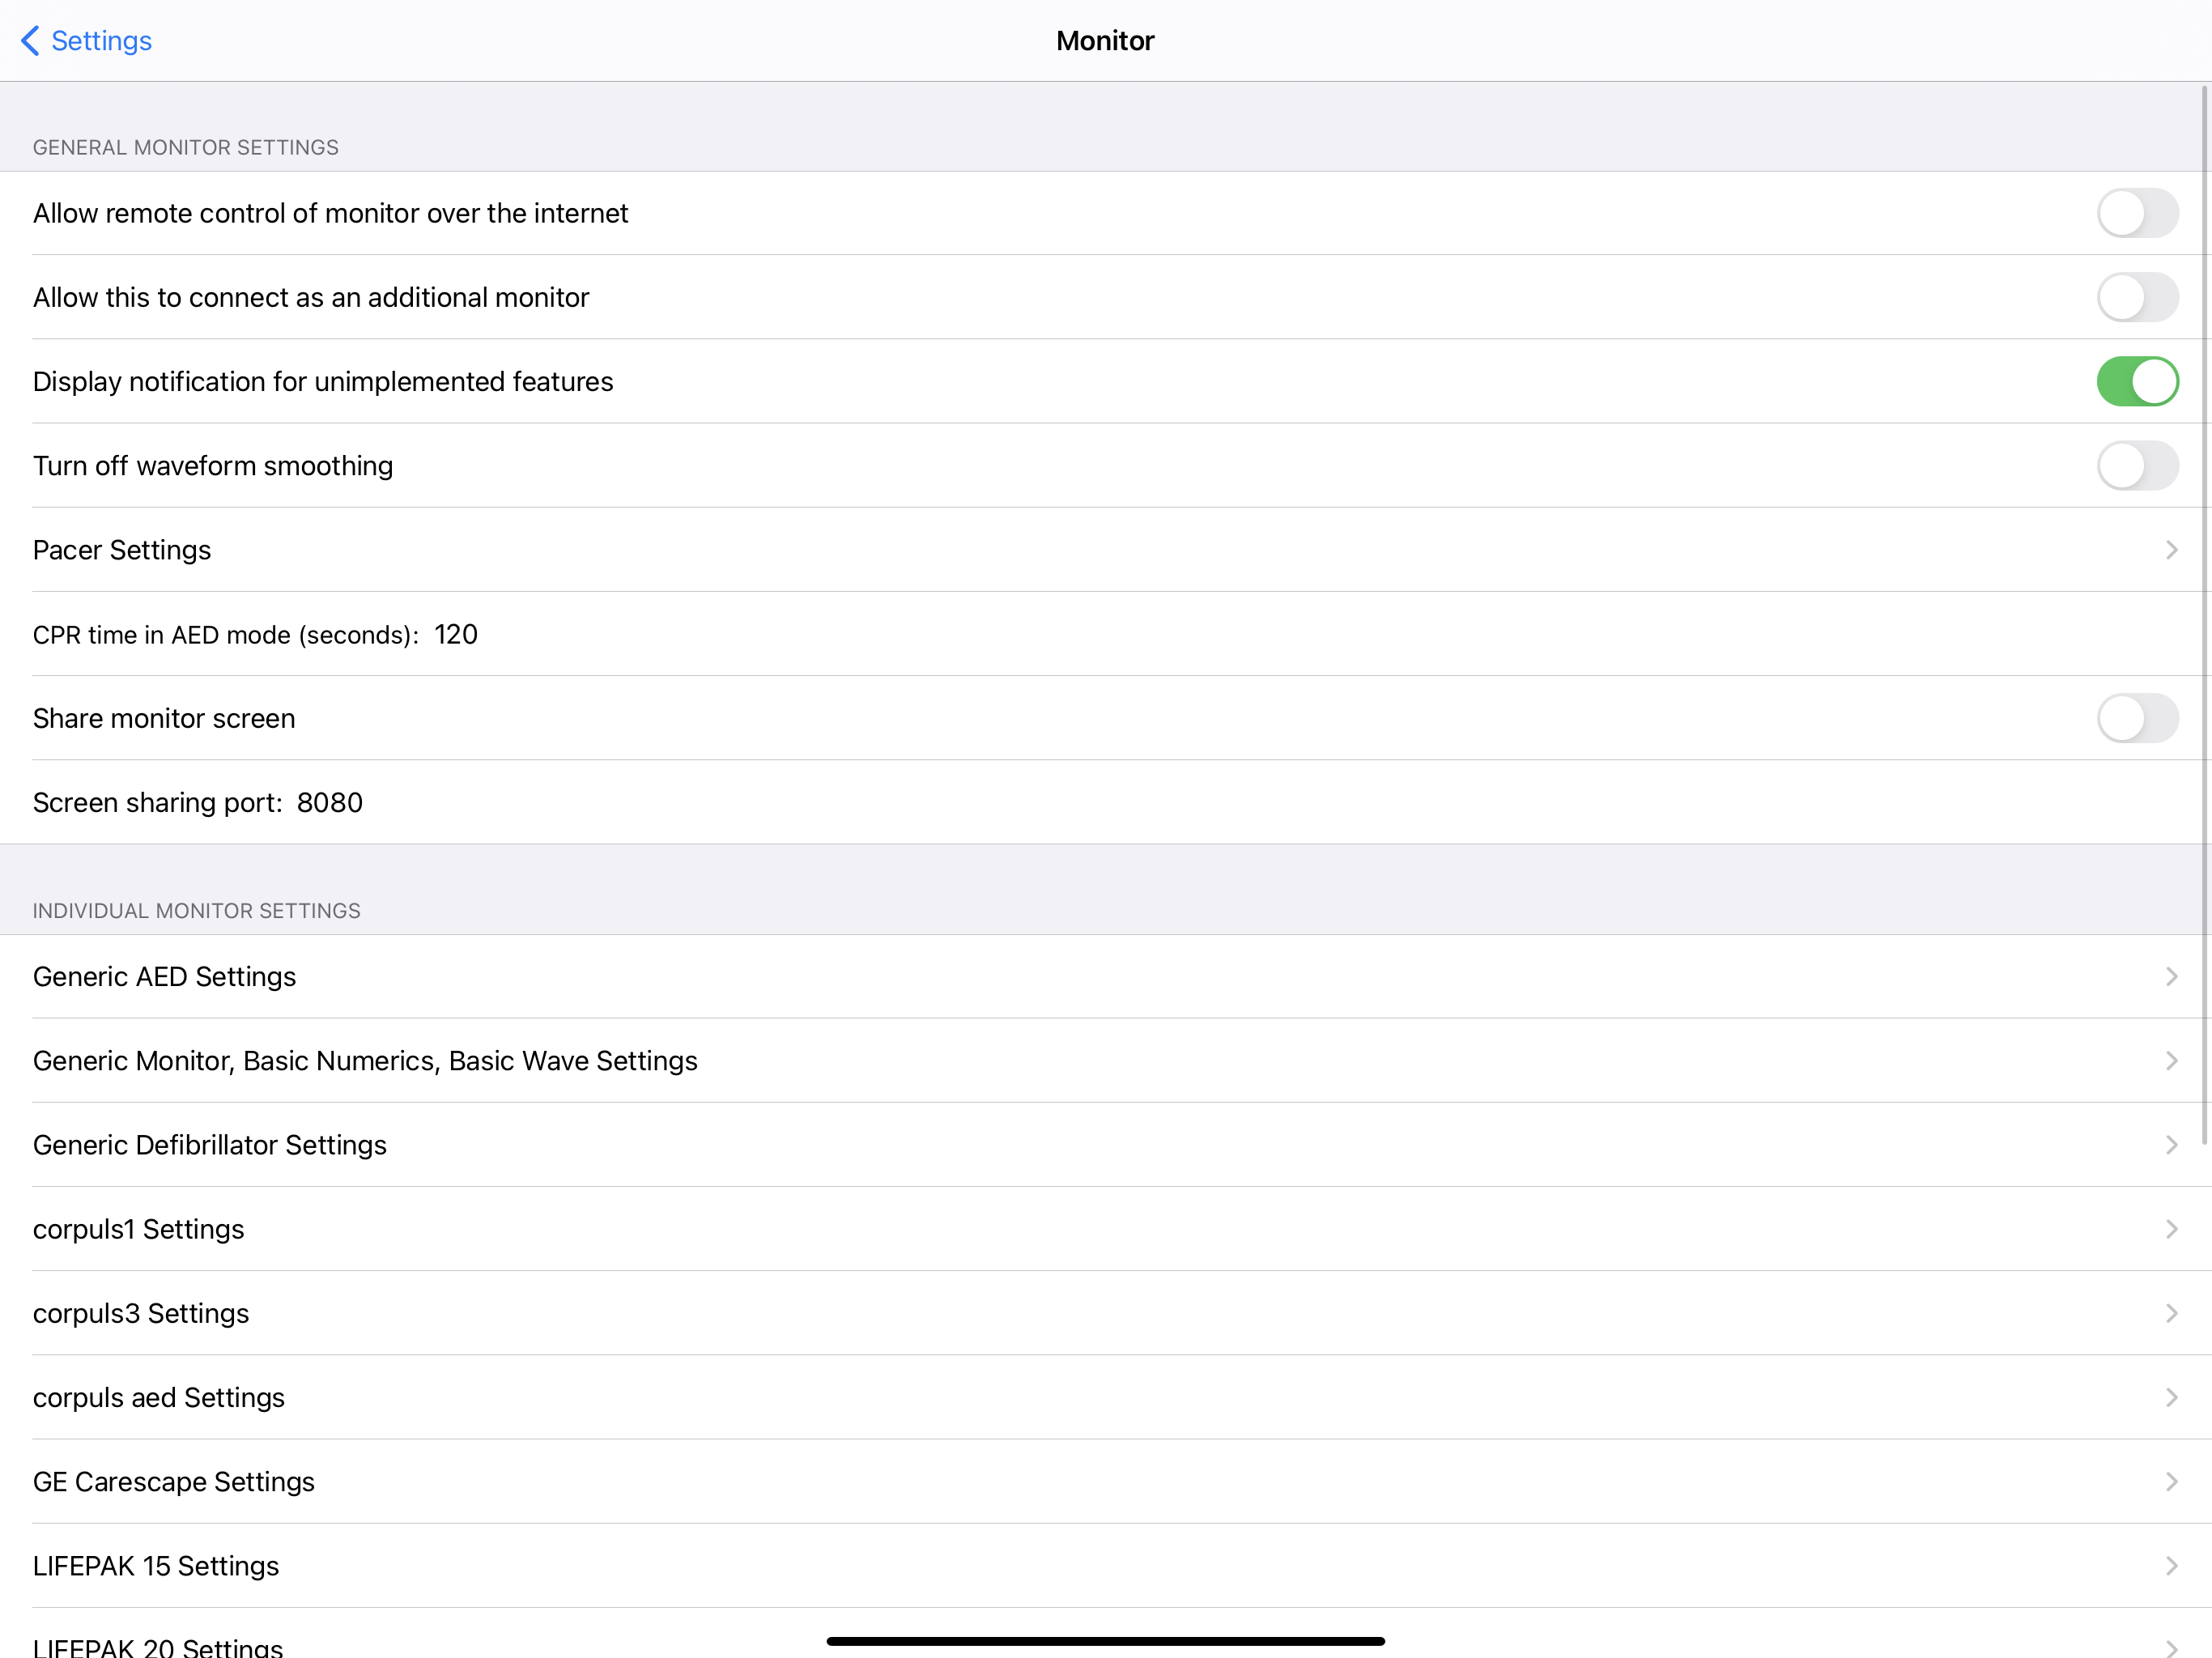
Task: Tap the back arrow chevron icon
Action: [30, 41]
